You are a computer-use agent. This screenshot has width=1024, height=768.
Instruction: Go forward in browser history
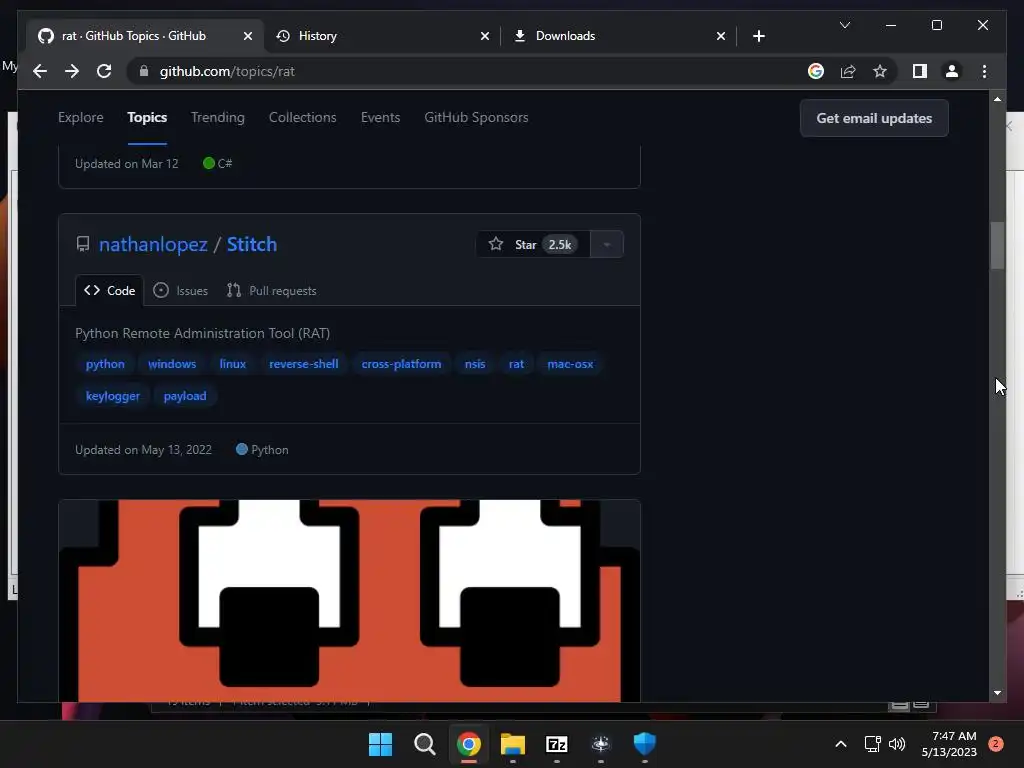tap(72, 71)
